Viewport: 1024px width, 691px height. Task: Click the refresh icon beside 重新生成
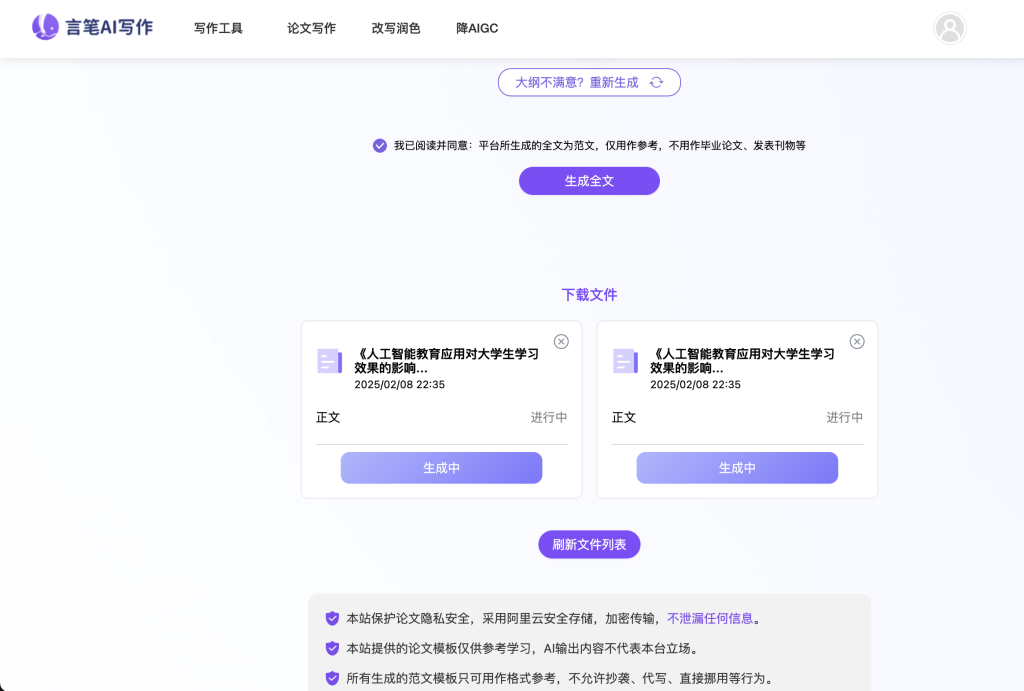(x=656, y=82)
